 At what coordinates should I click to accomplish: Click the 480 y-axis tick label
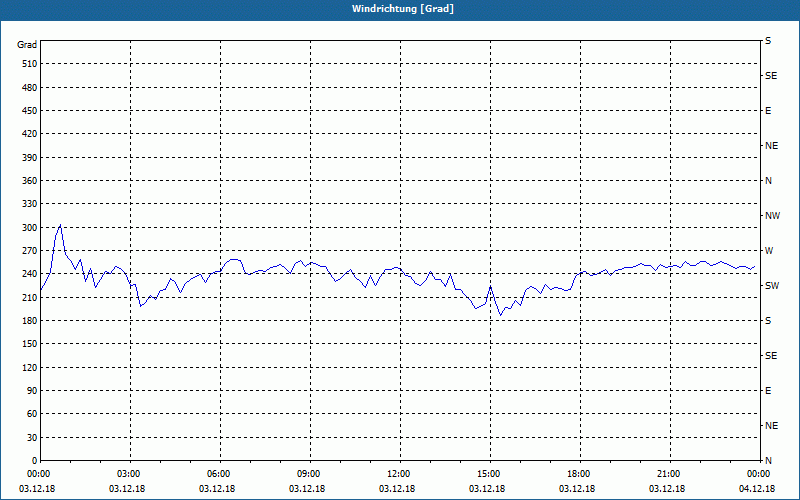tap(30, 87)
